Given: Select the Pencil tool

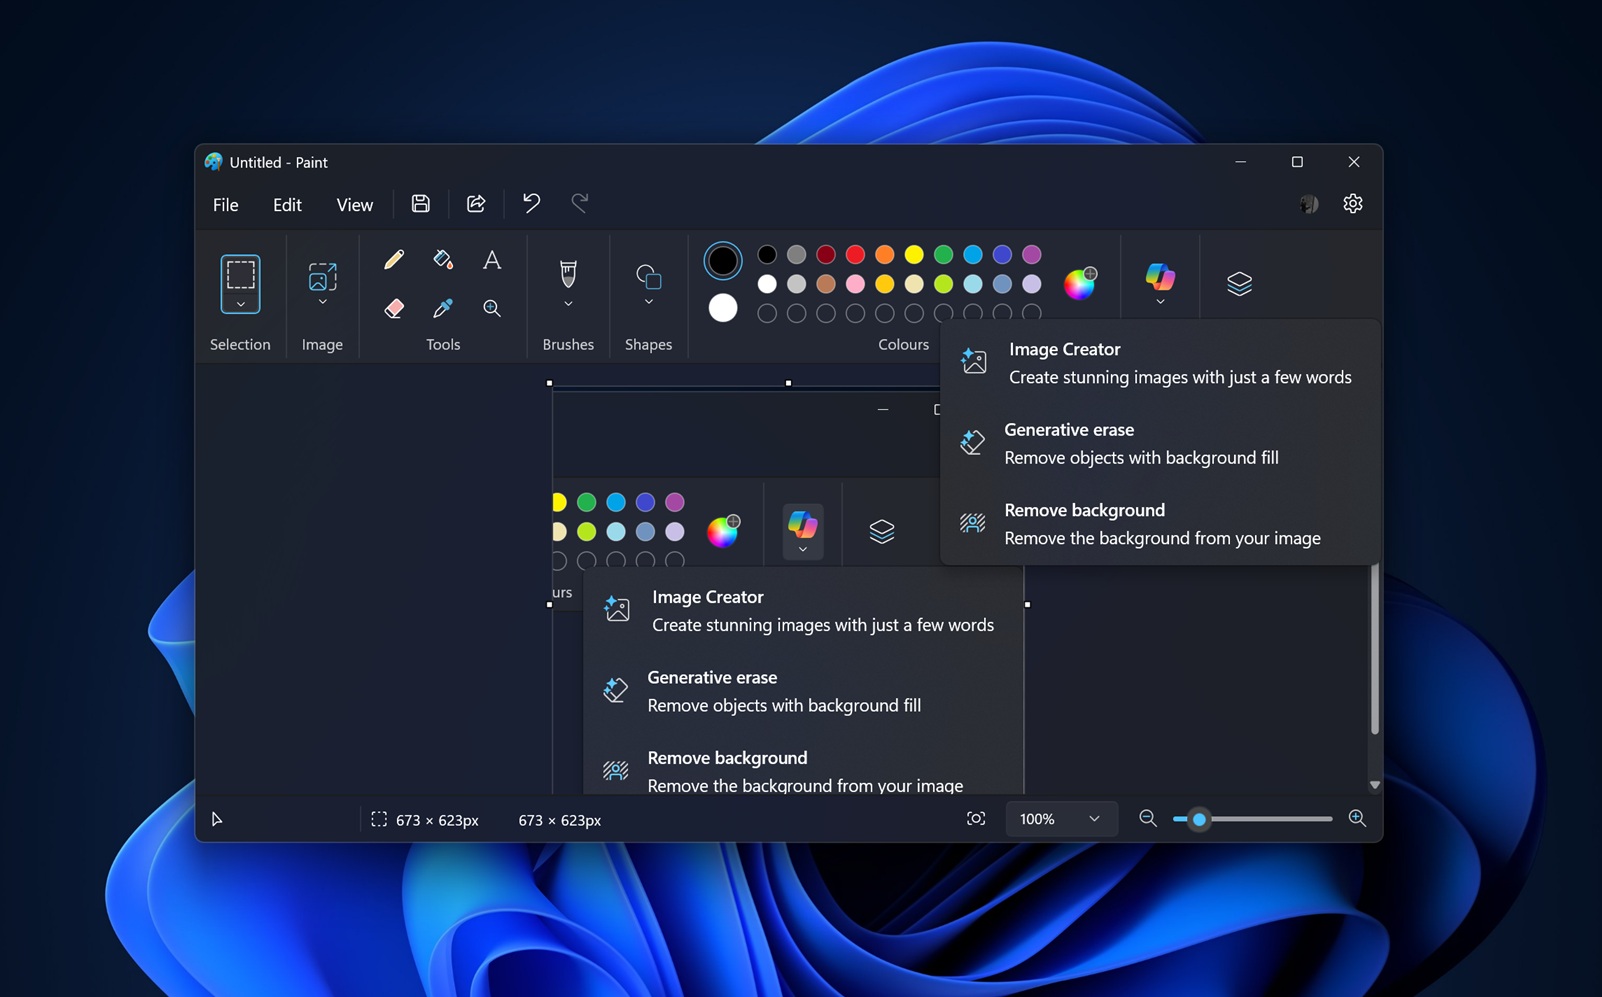Looking at the screenshot, I should pos(393,259).
